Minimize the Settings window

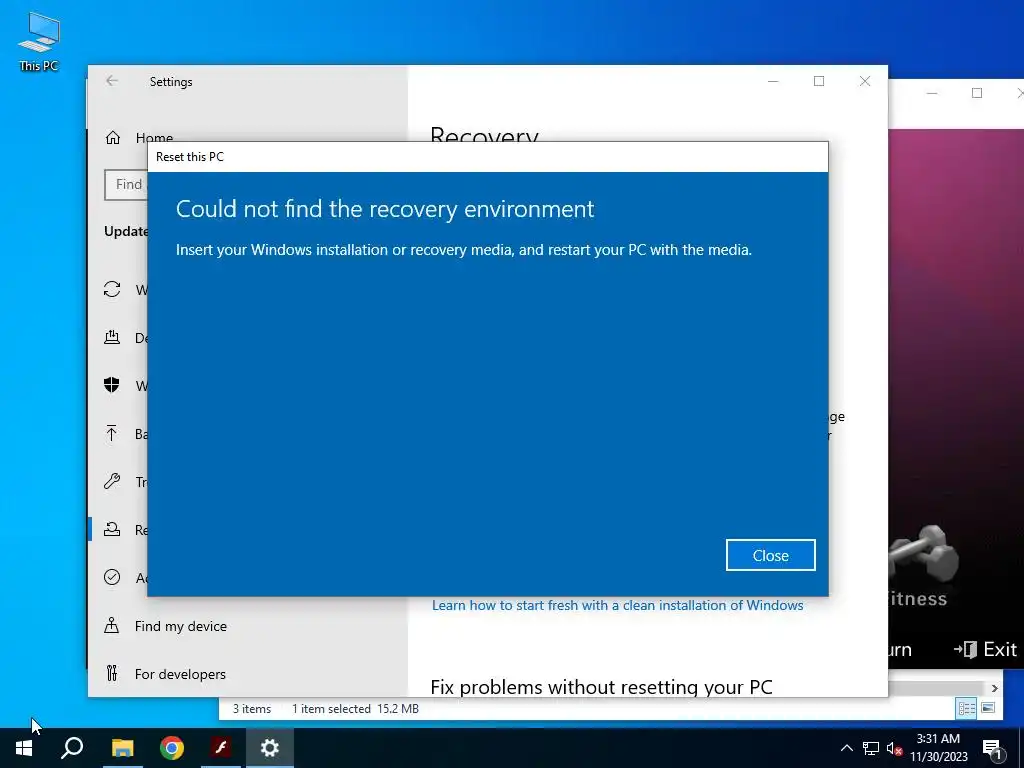(773, 81)
